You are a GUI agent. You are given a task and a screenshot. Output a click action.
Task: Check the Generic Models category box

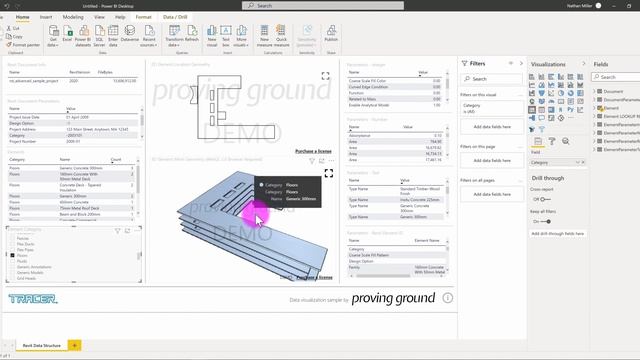click(x=12, y=272)
